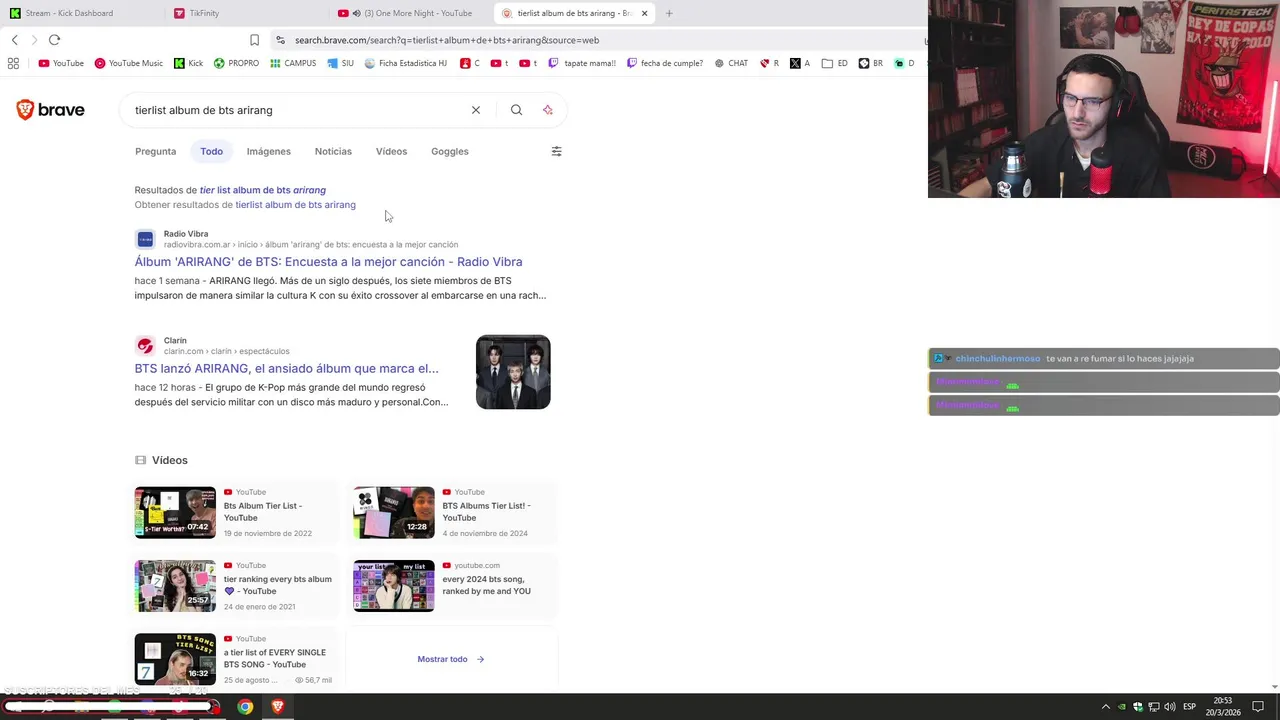Open a new browser tab with plus
The height and width of the screenshot is (720, 1280).
[669, 13]
